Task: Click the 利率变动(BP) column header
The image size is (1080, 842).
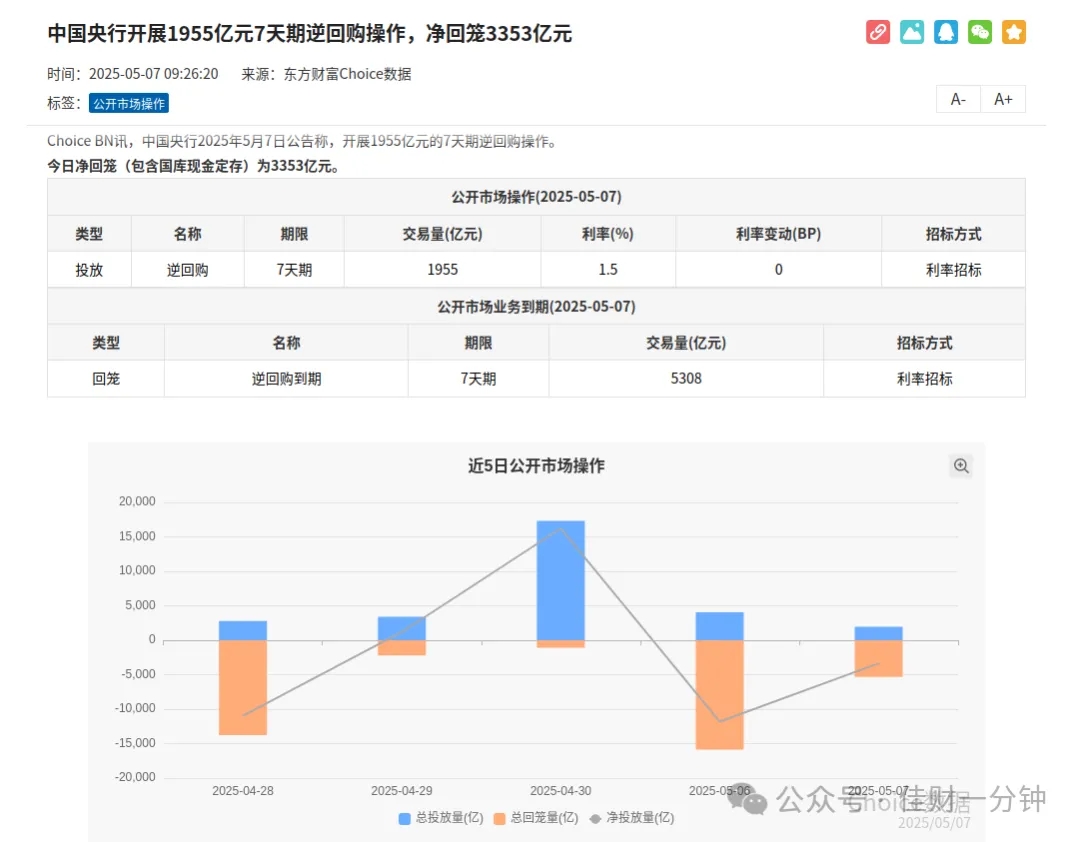Action: click(778, 234)
